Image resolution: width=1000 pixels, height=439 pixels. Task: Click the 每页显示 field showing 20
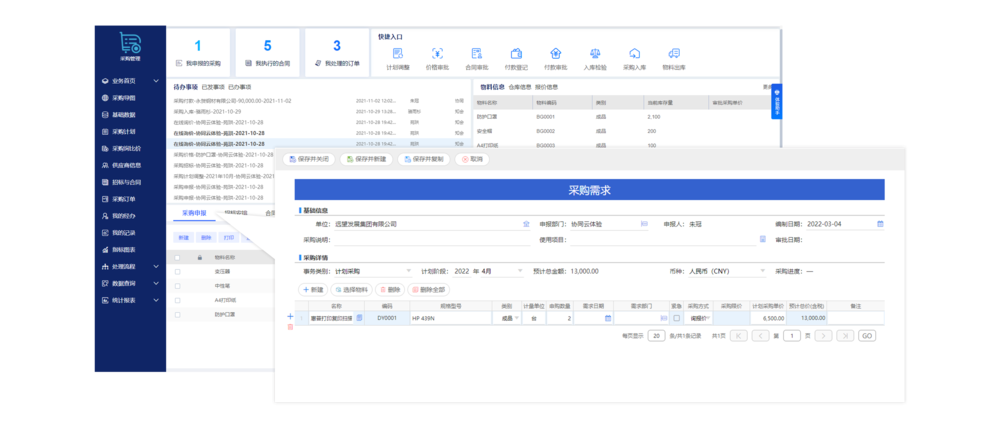(656, 336)
